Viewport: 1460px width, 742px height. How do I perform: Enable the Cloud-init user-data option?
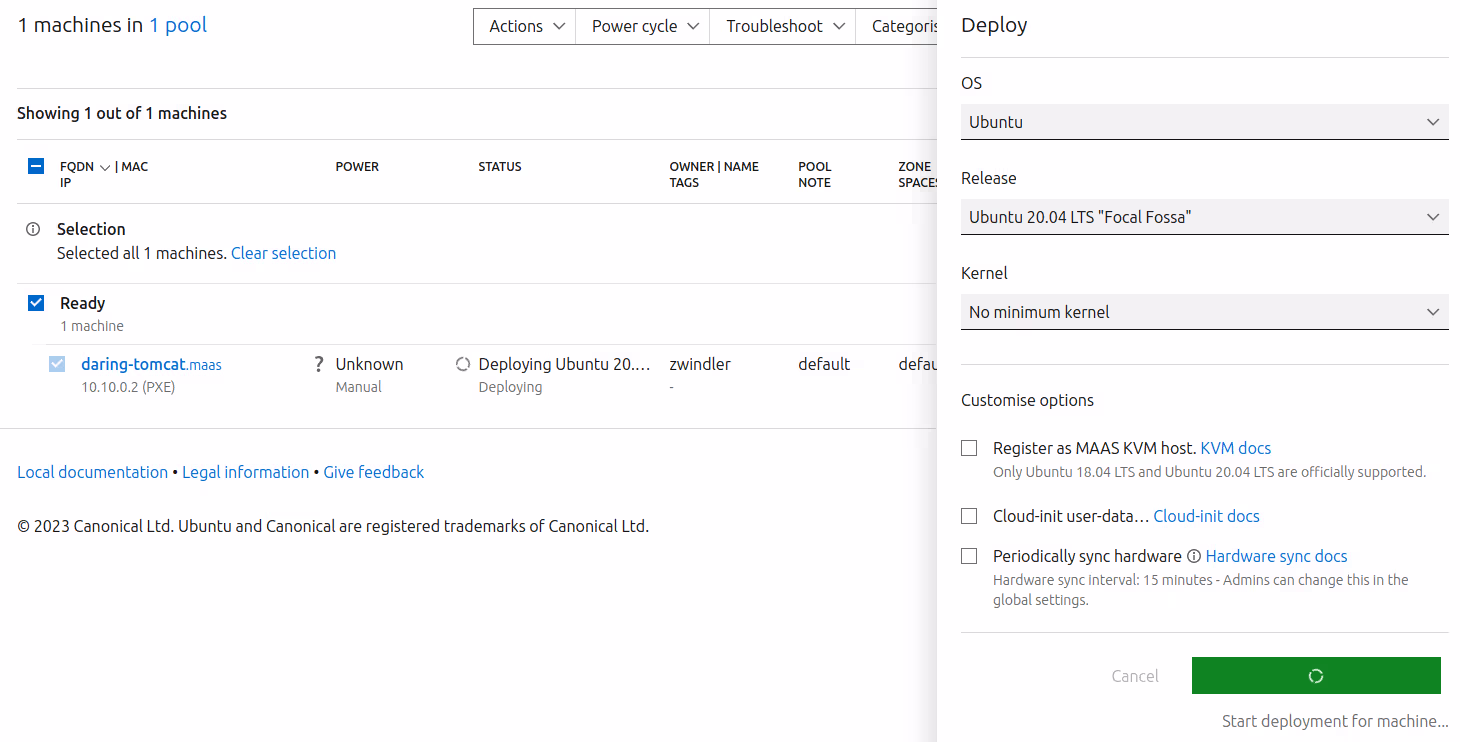point(969,517)
